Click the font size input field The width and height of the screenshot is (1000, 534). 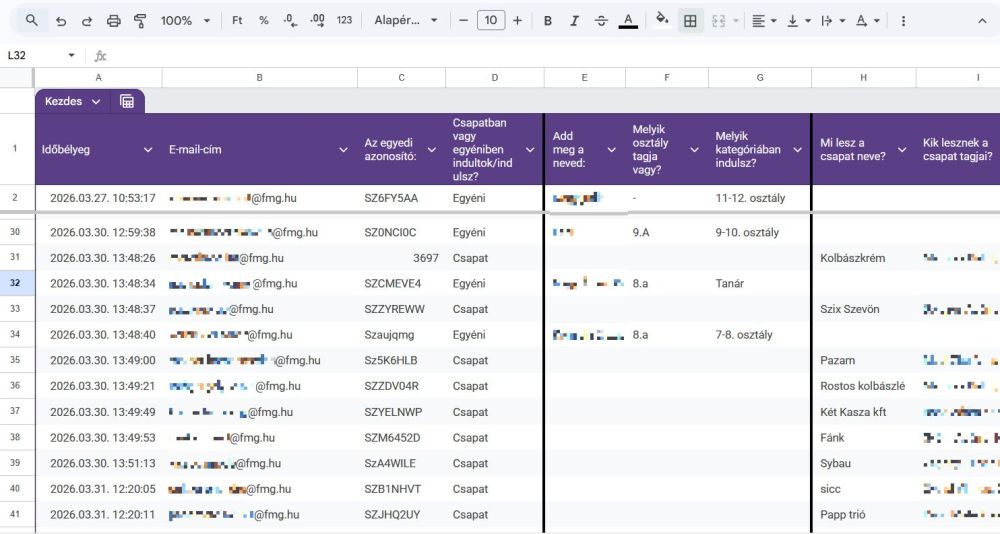[x=491, y=20]
